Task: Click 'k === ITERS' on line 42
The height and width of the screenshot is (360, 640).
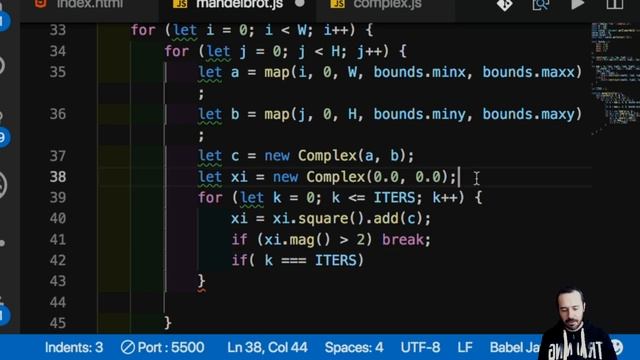Action: tap(310, 260)
